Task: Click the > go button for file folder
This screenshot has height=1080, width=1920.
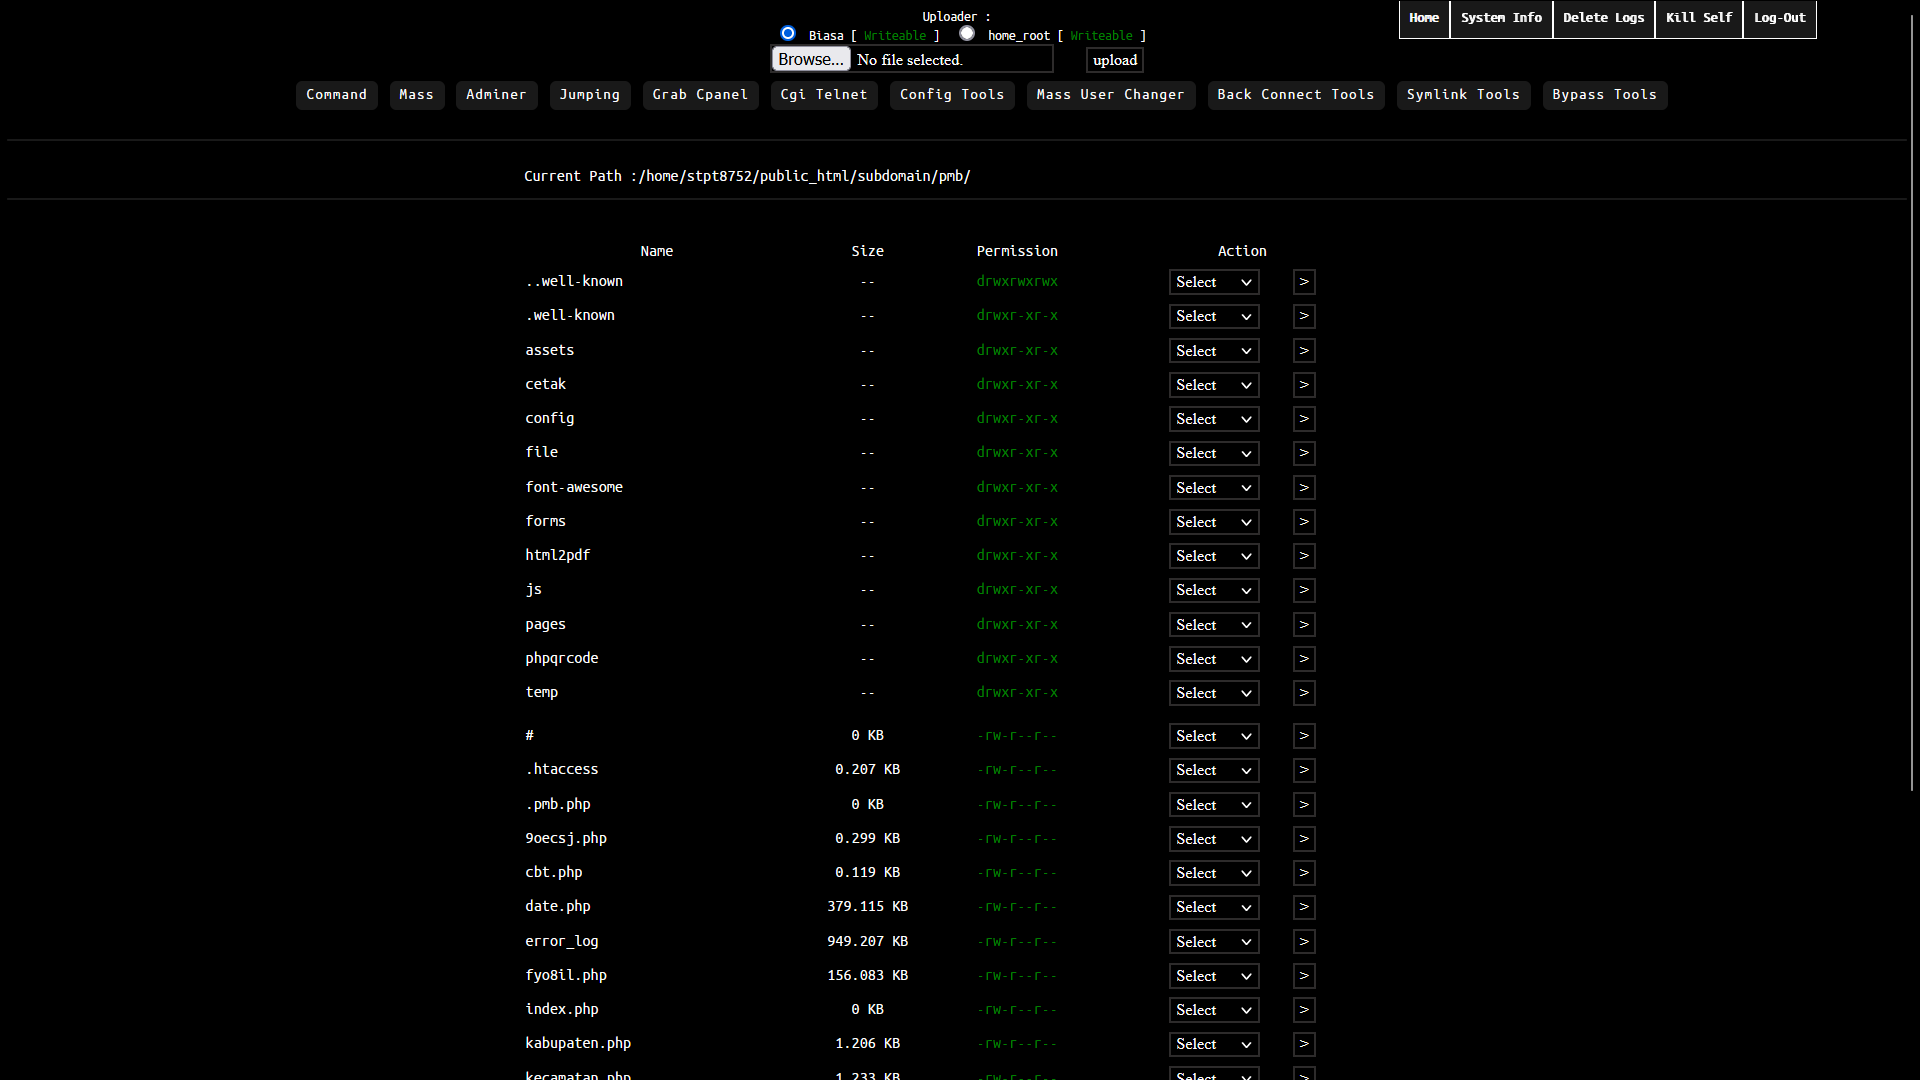Action: click(x=1304, y=453)
